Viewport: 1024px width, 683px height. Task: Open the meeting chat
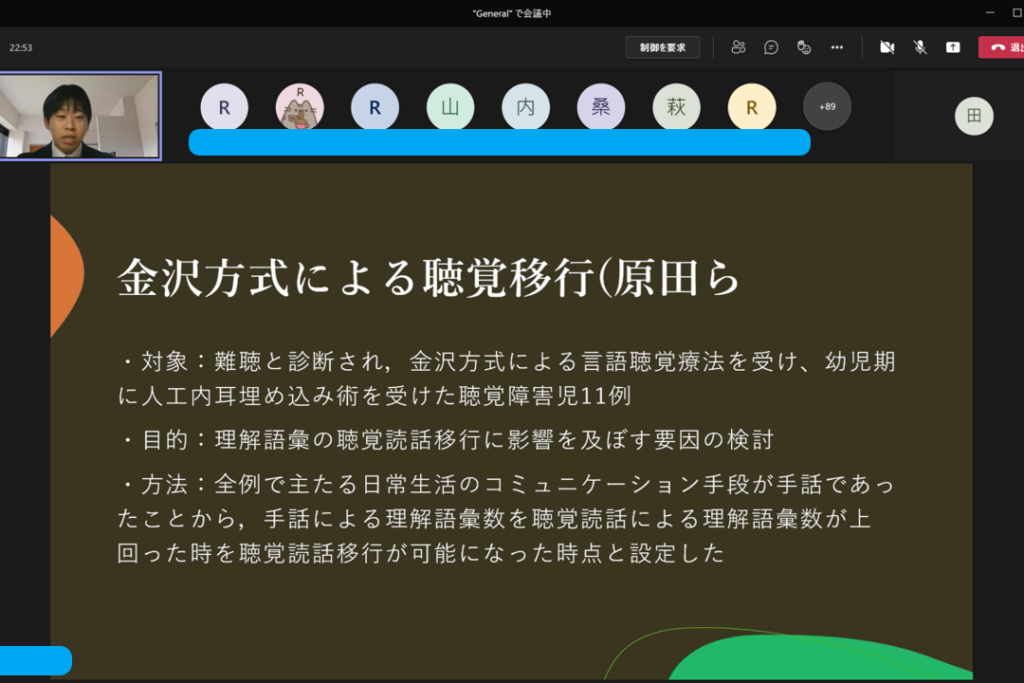(771, 47)
